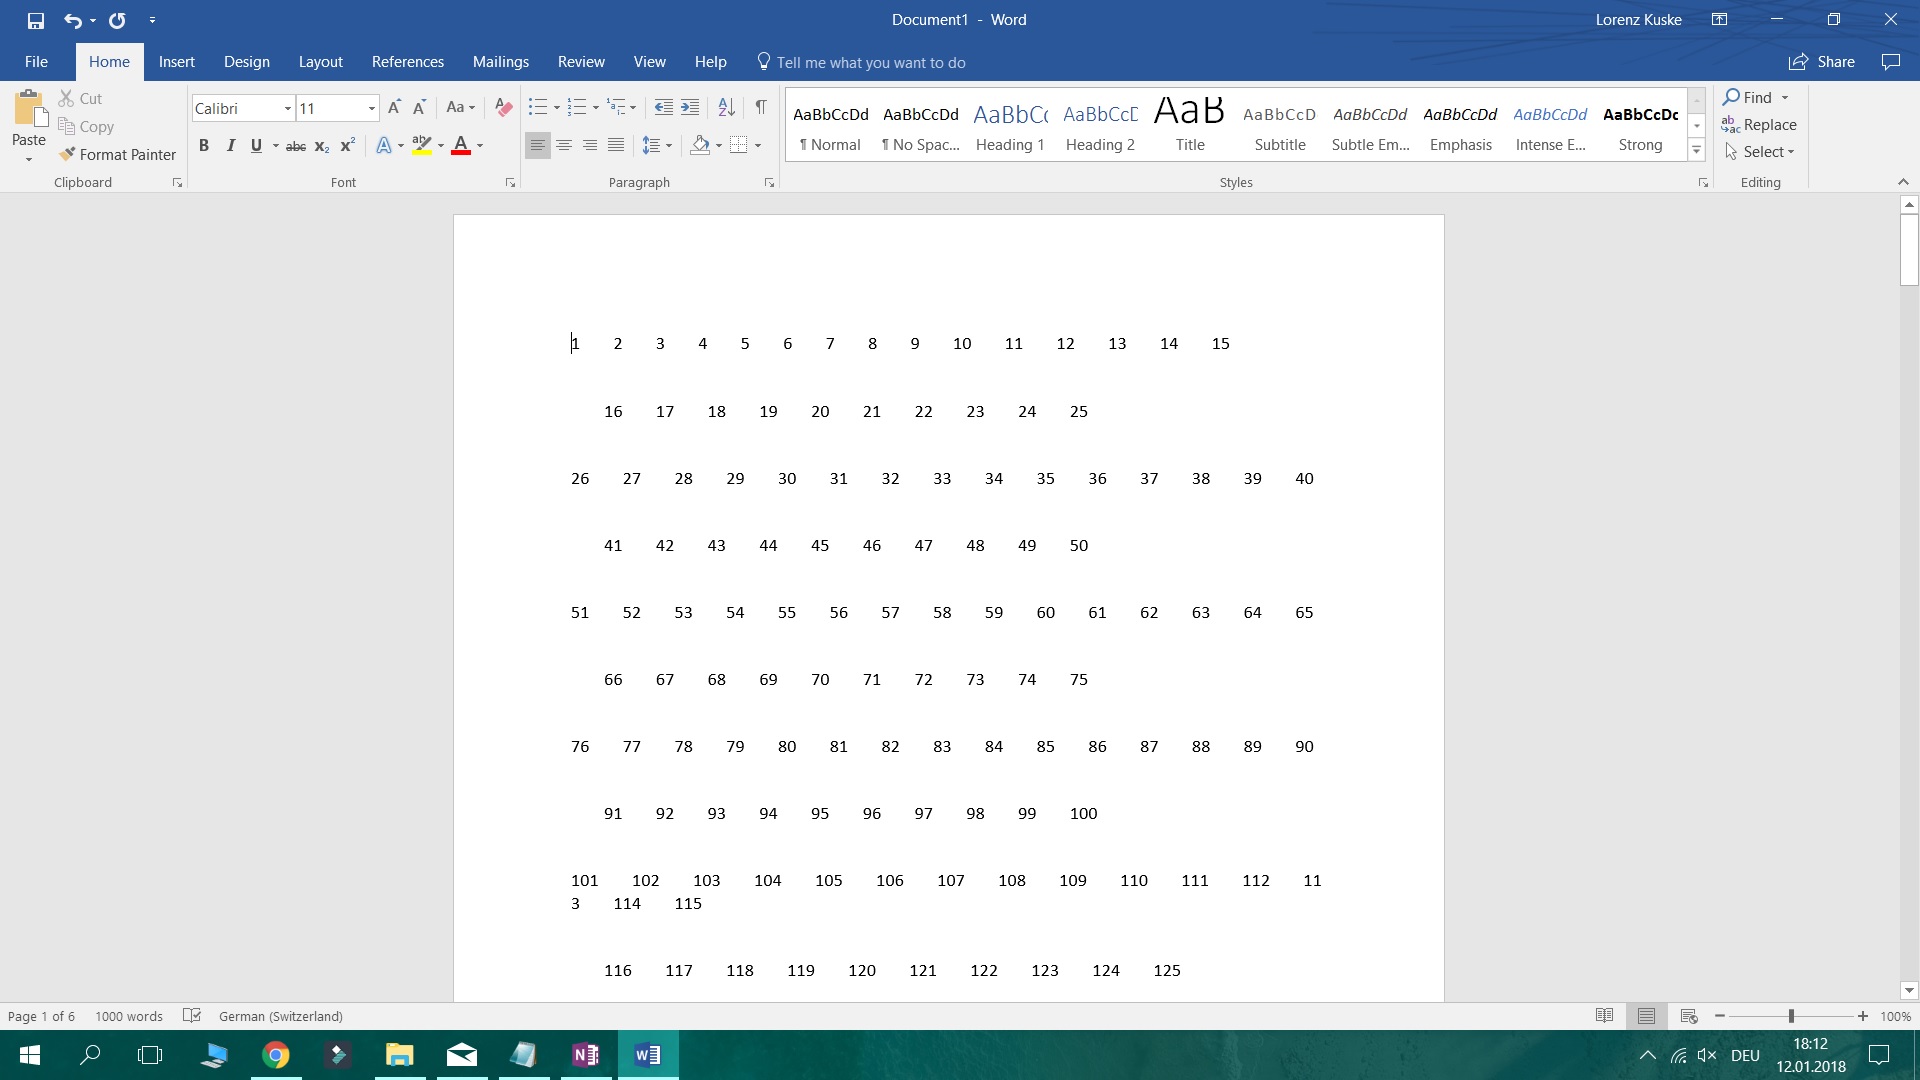1920x1080 pixels.
Task: Open the Insert ribbon tab
Action: click(x=176, y=62)
